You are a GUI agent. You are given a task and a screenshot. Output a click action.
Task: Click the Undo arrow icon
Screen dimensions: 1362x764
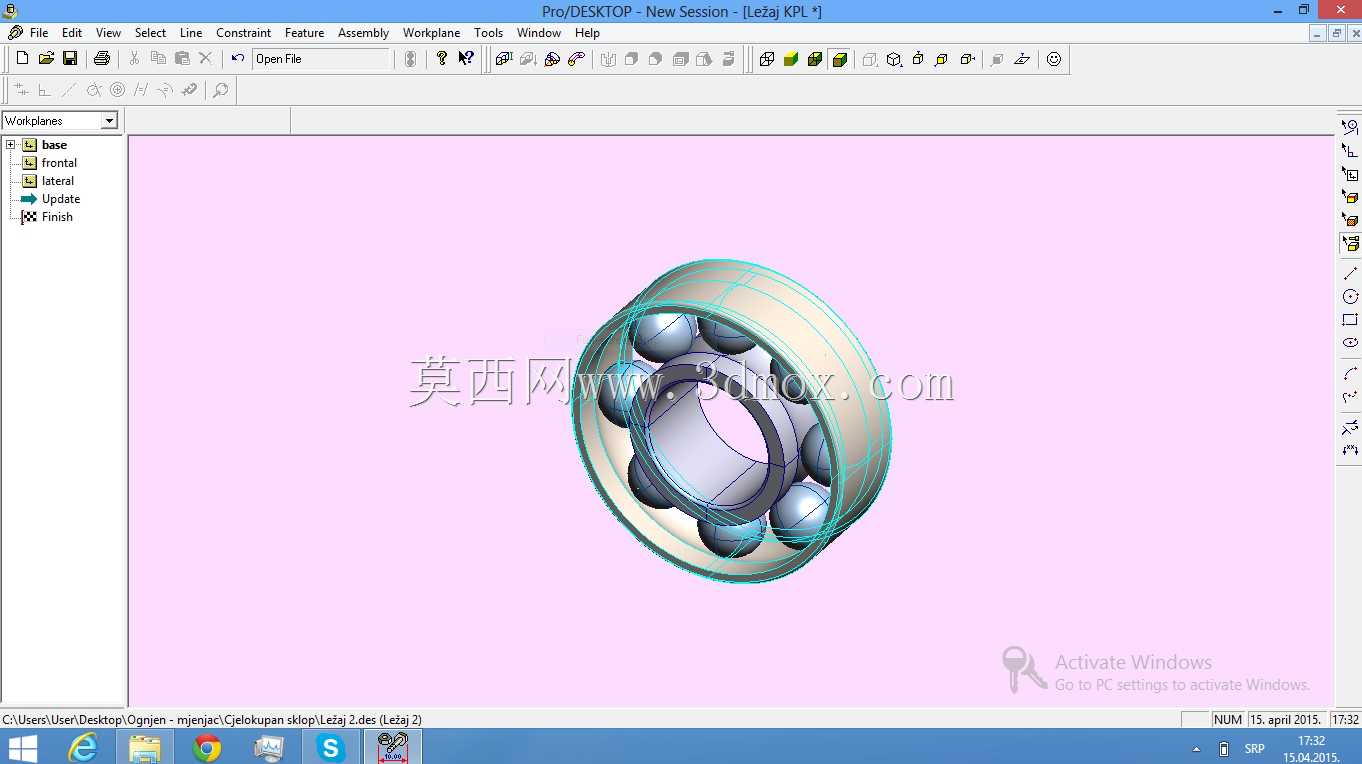tap(237, 59)
